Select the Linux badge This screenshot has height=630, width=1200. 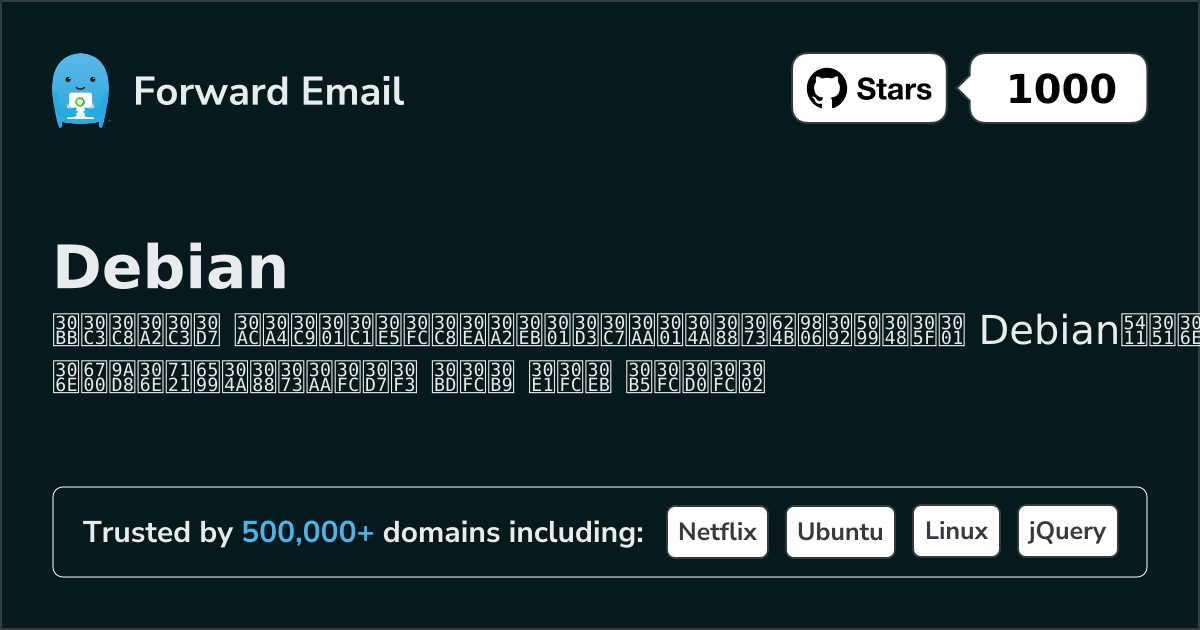[956, 531]
